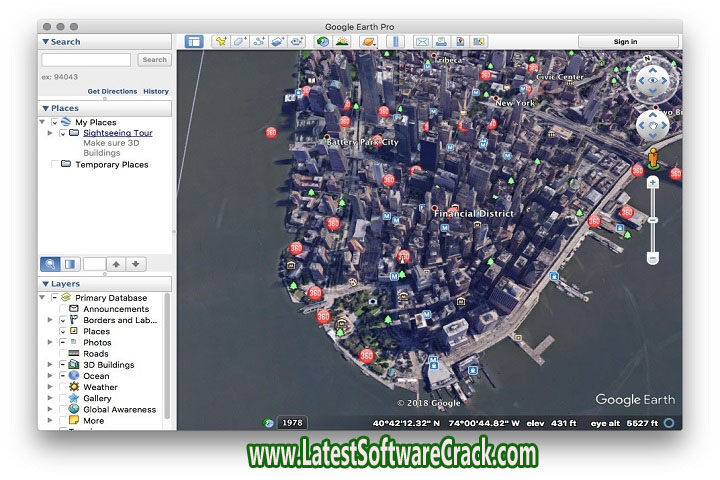Click the Sign in button
The width and height of the screenshot is (720, 480).
pos(625,41)
